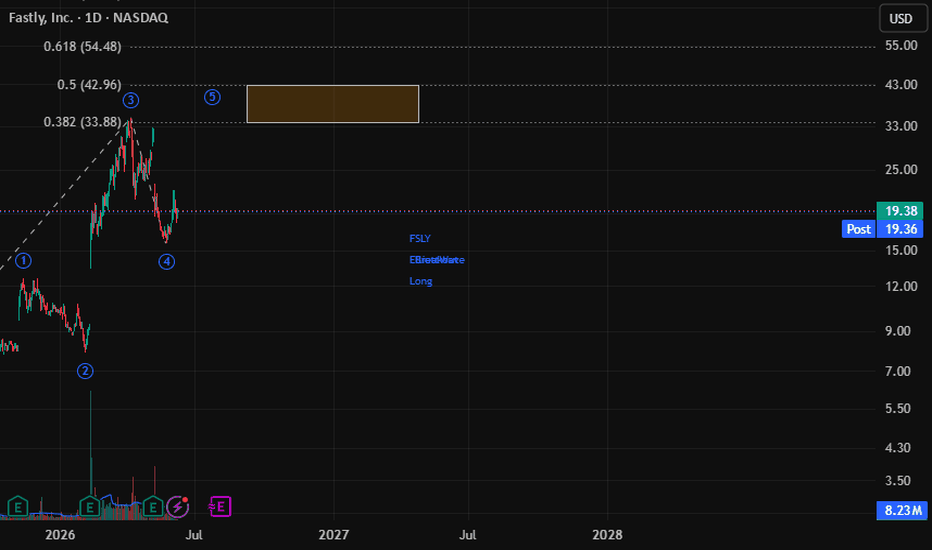
Task: Click the 8.23M volume value label
Action: [x=902, y=510]
